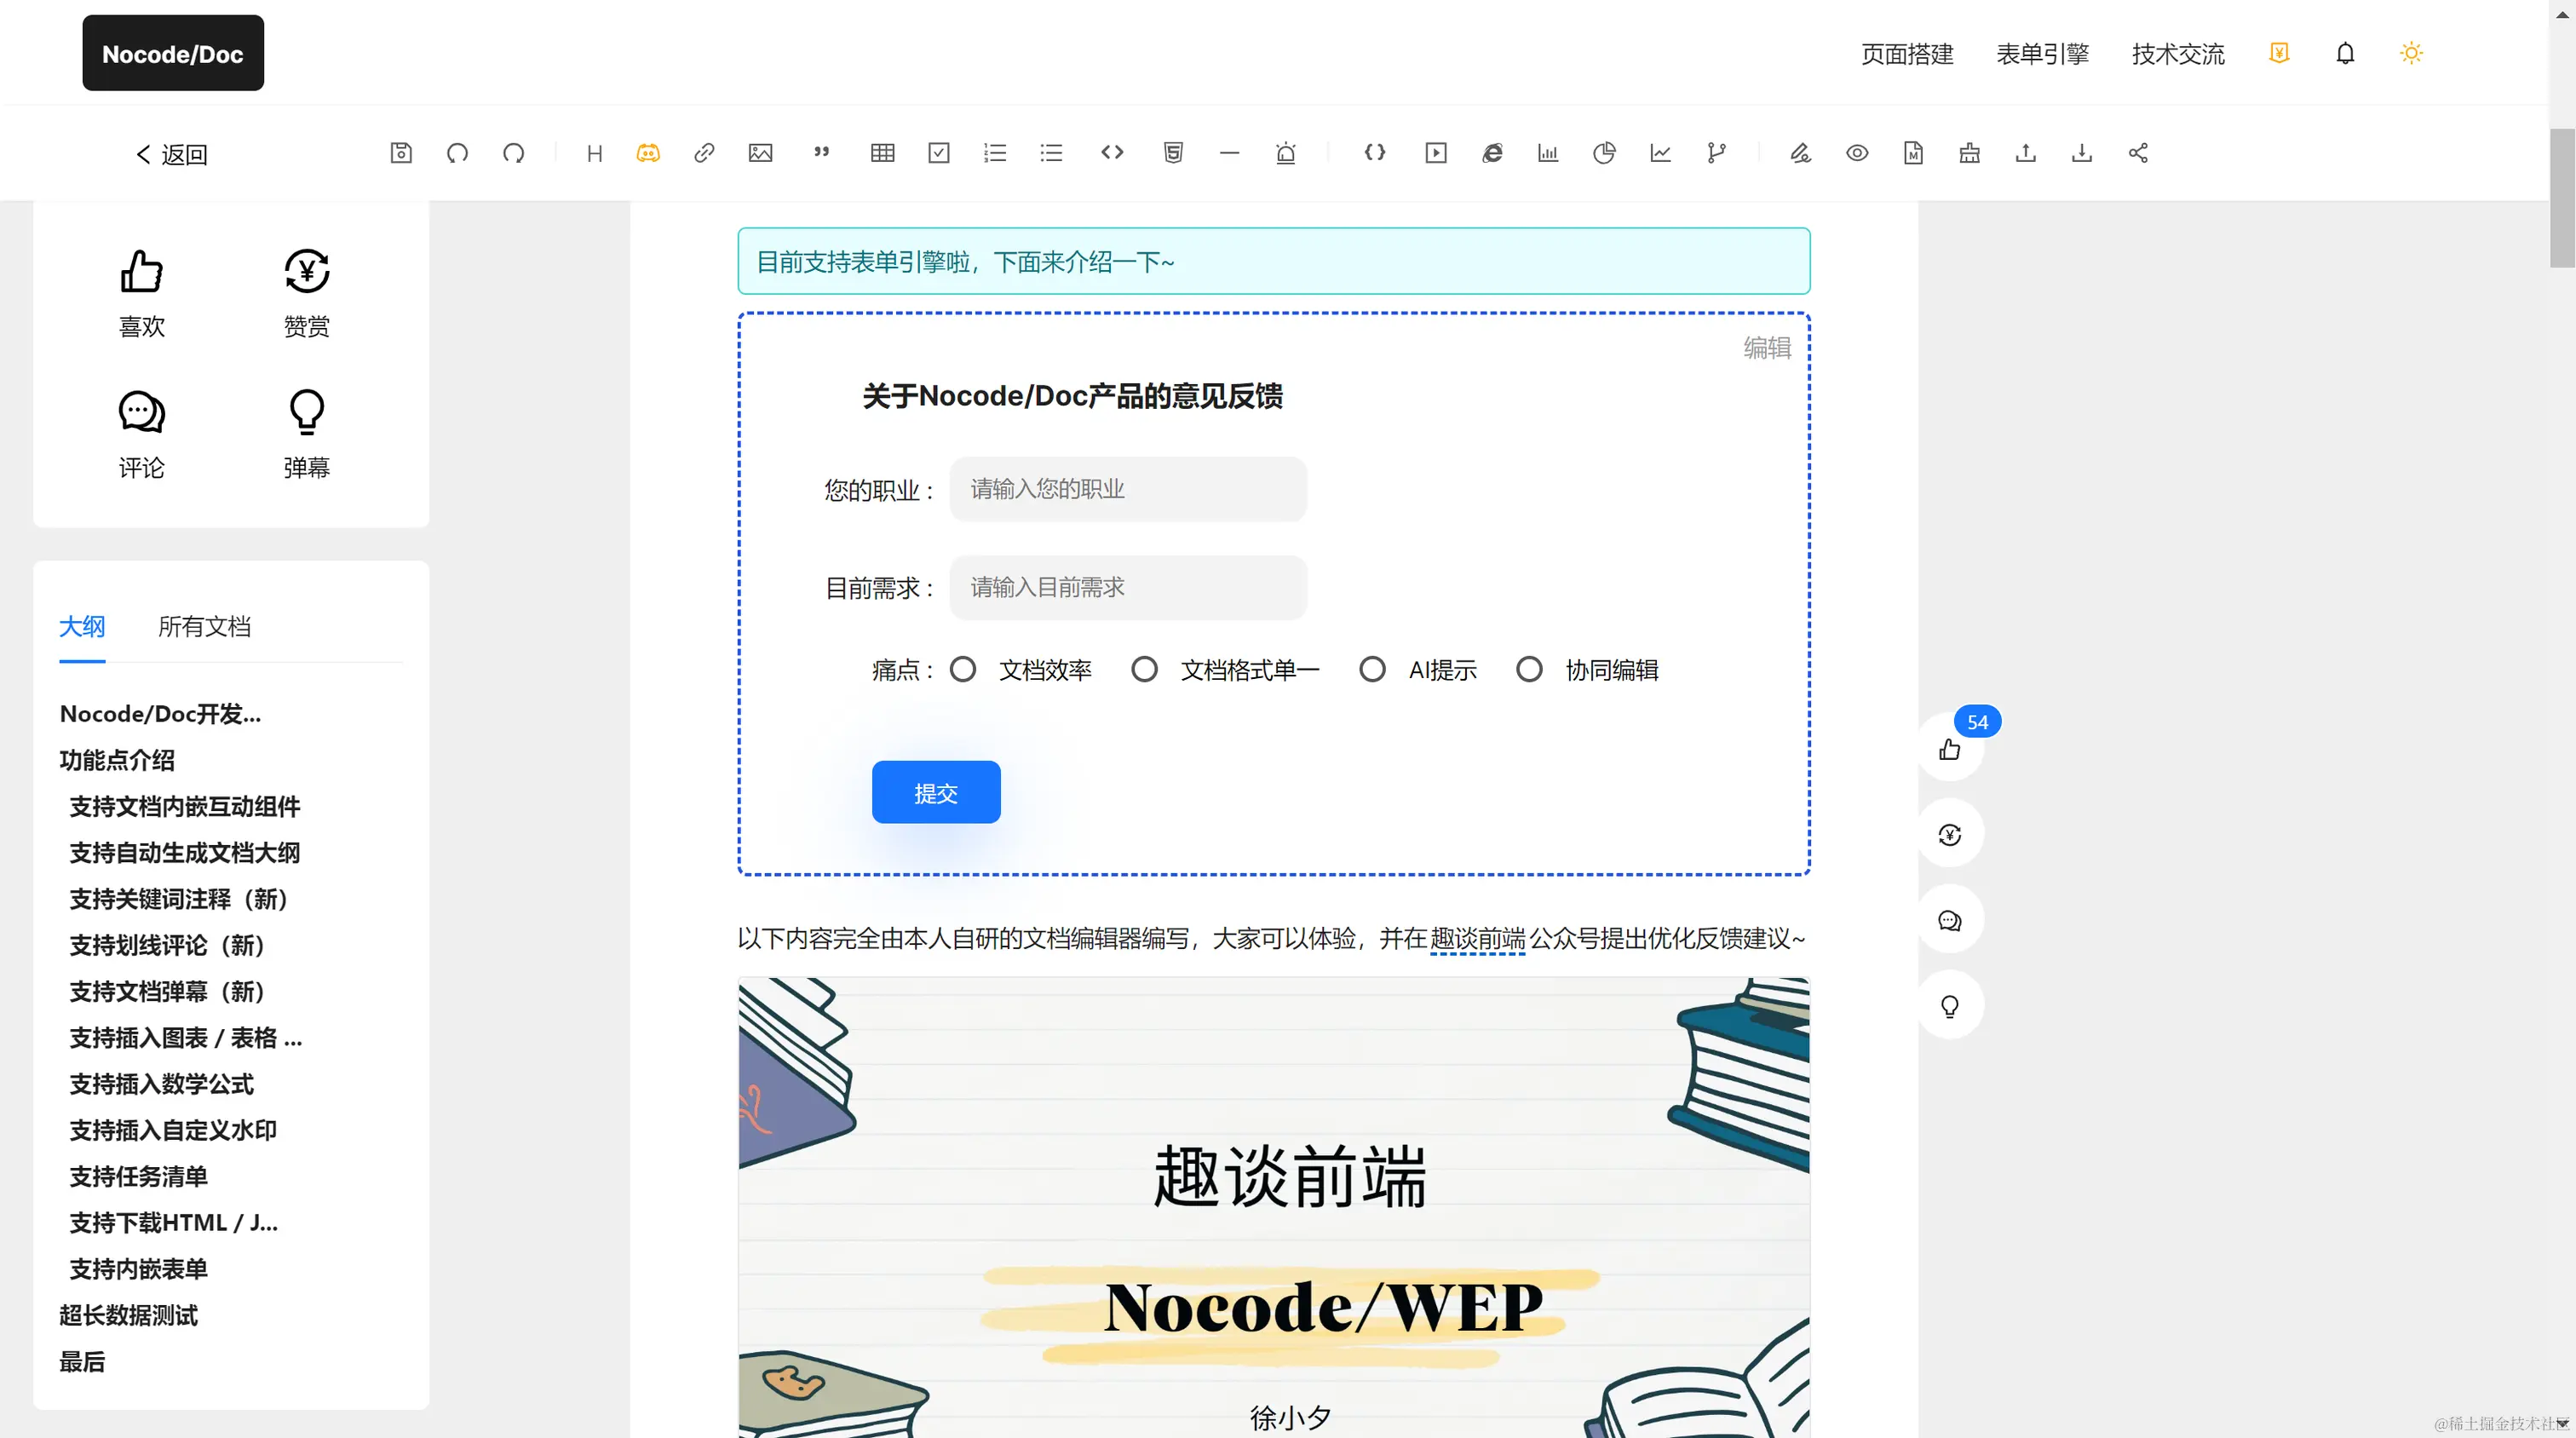
Task: Select the AI提示 radio option
Action: coord(1372,669)
